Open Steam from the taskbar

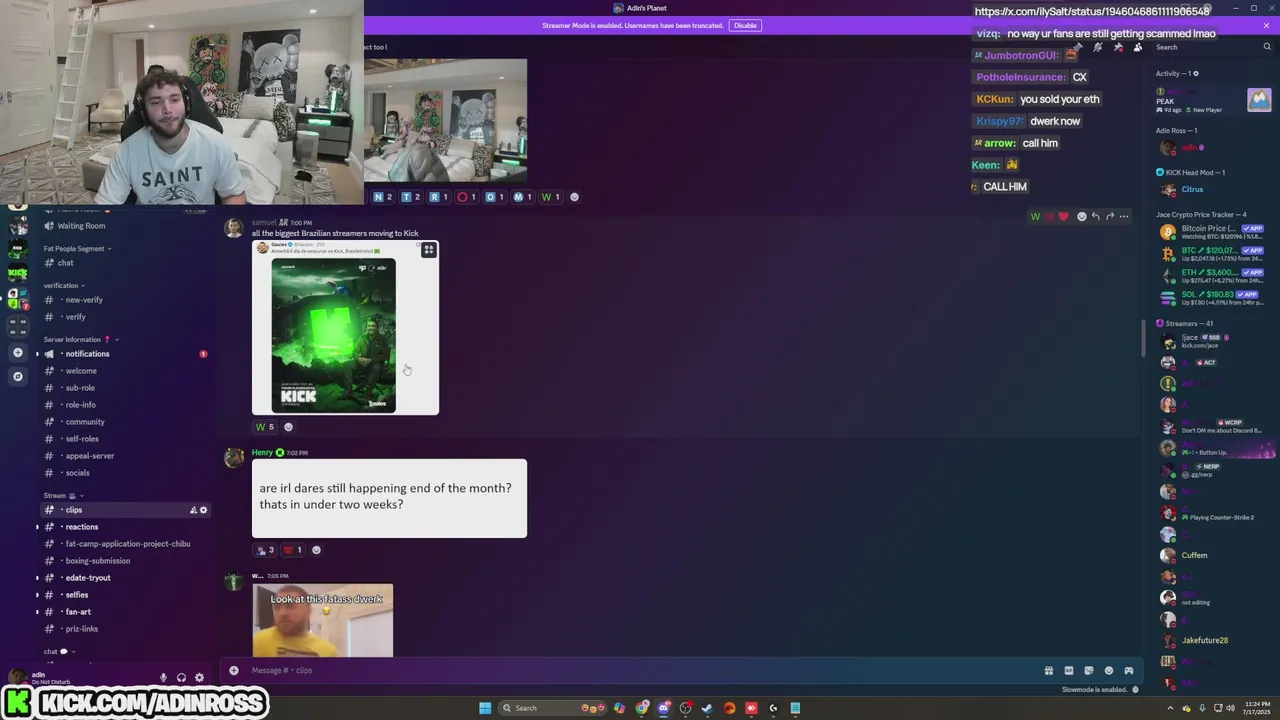[x=707, y=708]
